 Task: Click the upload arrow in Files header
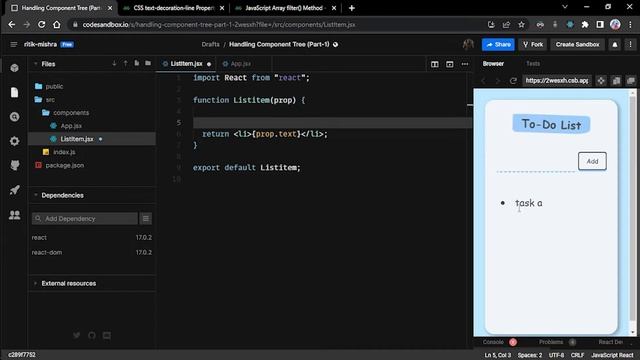click(125, 63)
